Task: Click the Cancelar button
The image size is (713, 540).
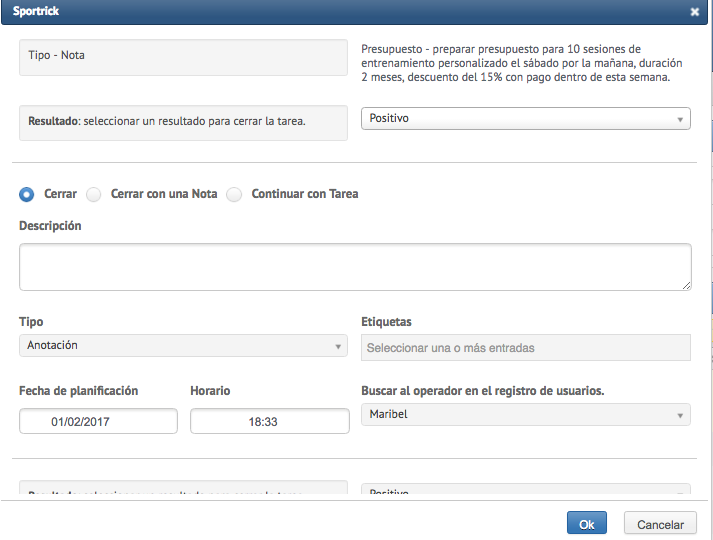Action: coord(660,523)
